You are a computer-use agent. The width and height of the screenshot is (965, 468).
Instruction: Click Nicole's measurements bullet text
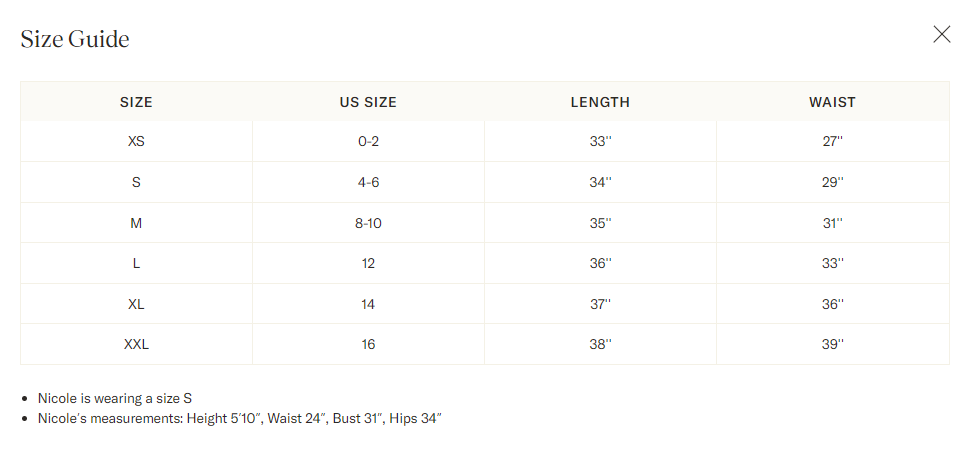[x=240, y=419]
